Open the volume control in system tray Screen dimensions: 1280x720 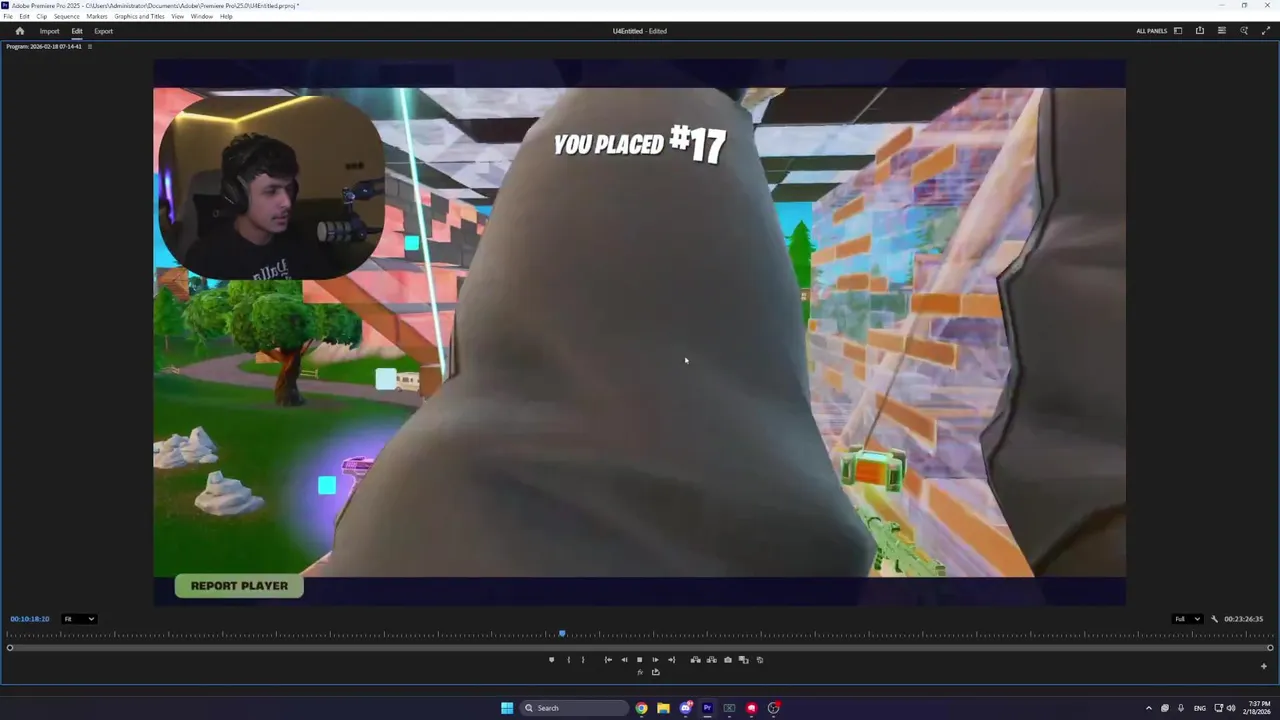[1230, 708]
